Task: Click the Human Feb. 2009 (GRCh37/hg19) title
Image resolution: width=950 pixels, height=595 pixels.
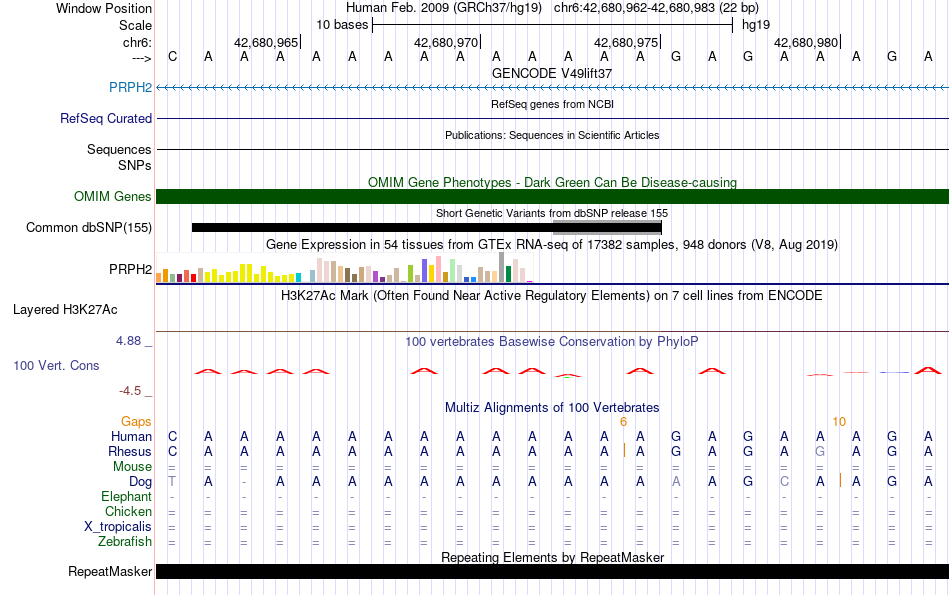Action: coord(446,8)
